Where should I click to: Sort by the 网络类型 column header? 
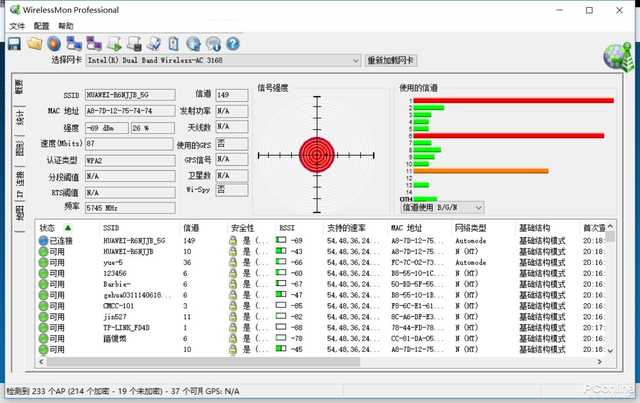[470, 228]
